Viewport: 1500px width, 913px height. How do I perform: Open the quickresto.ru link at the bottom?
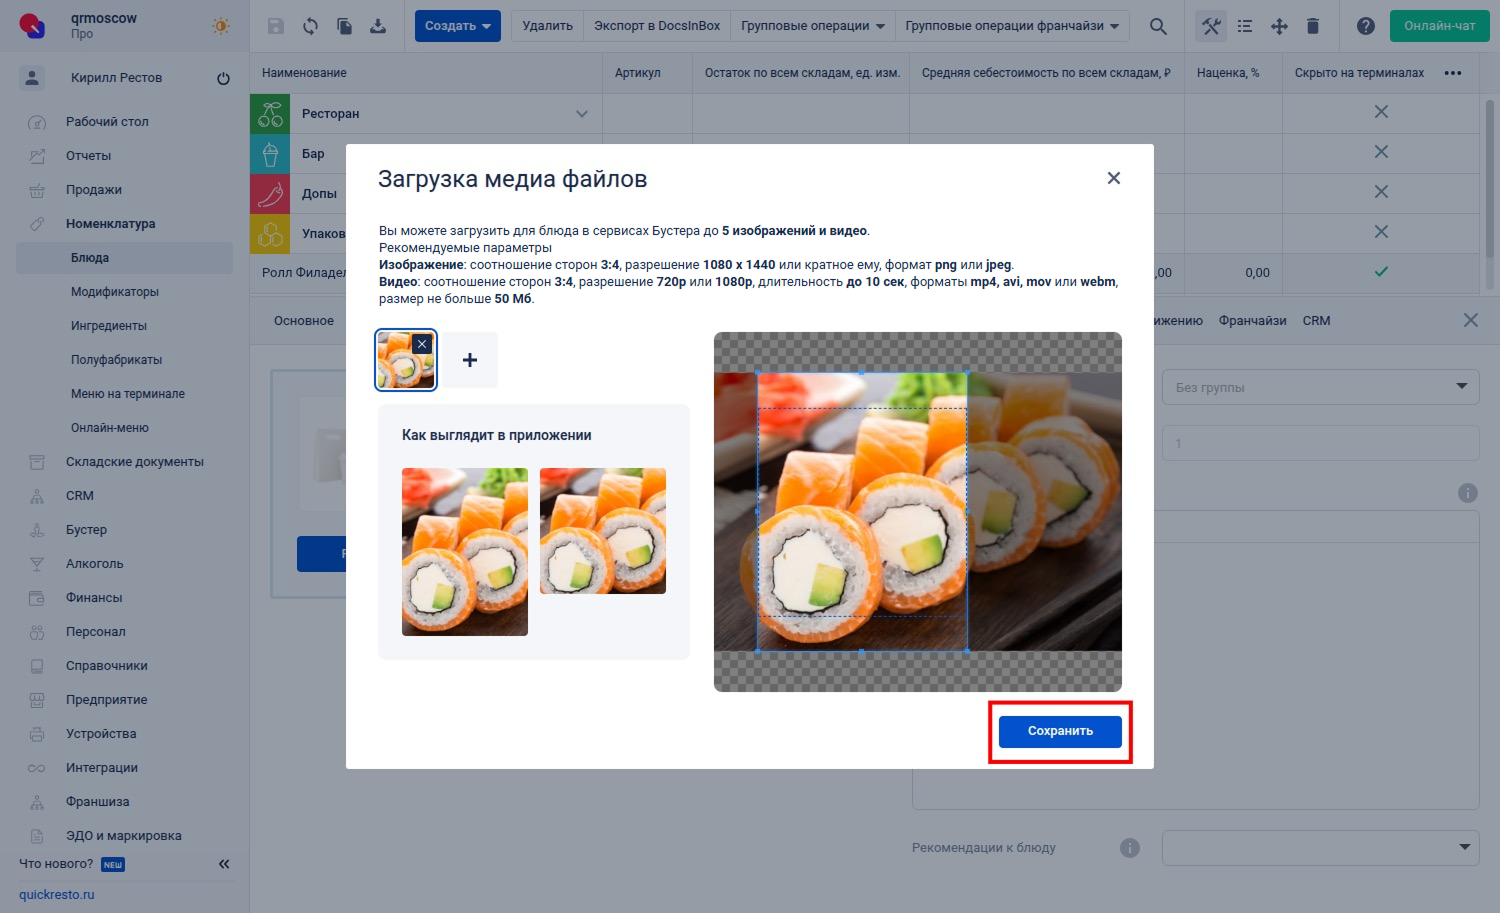pyautogui.click(x=56, y=894)
